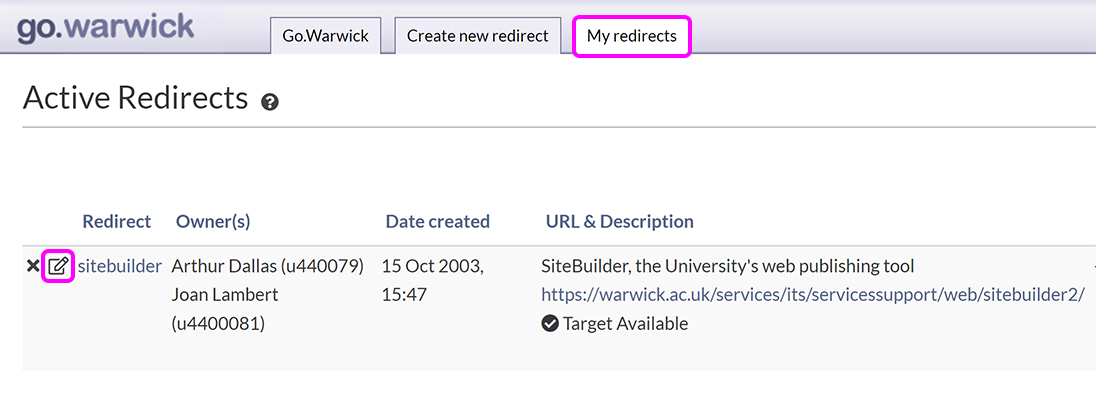Click help icon beside Active Redirects
Screen dimensions: 1096x412
pyautogui.click(x=269, y=102)
